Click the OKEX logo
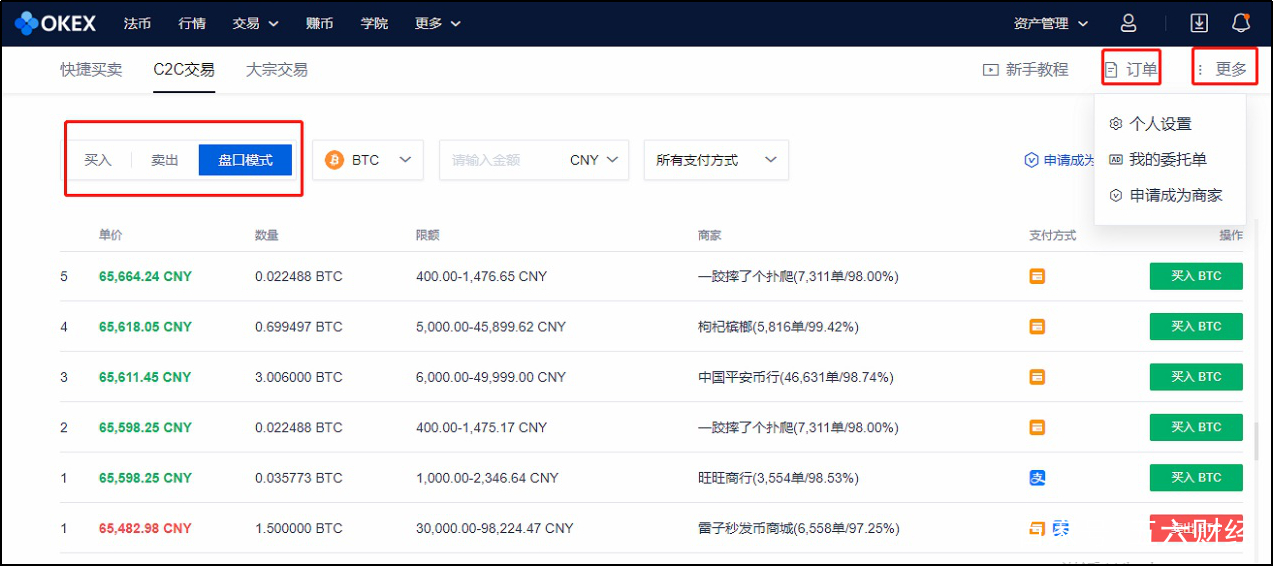 [56, 23]
